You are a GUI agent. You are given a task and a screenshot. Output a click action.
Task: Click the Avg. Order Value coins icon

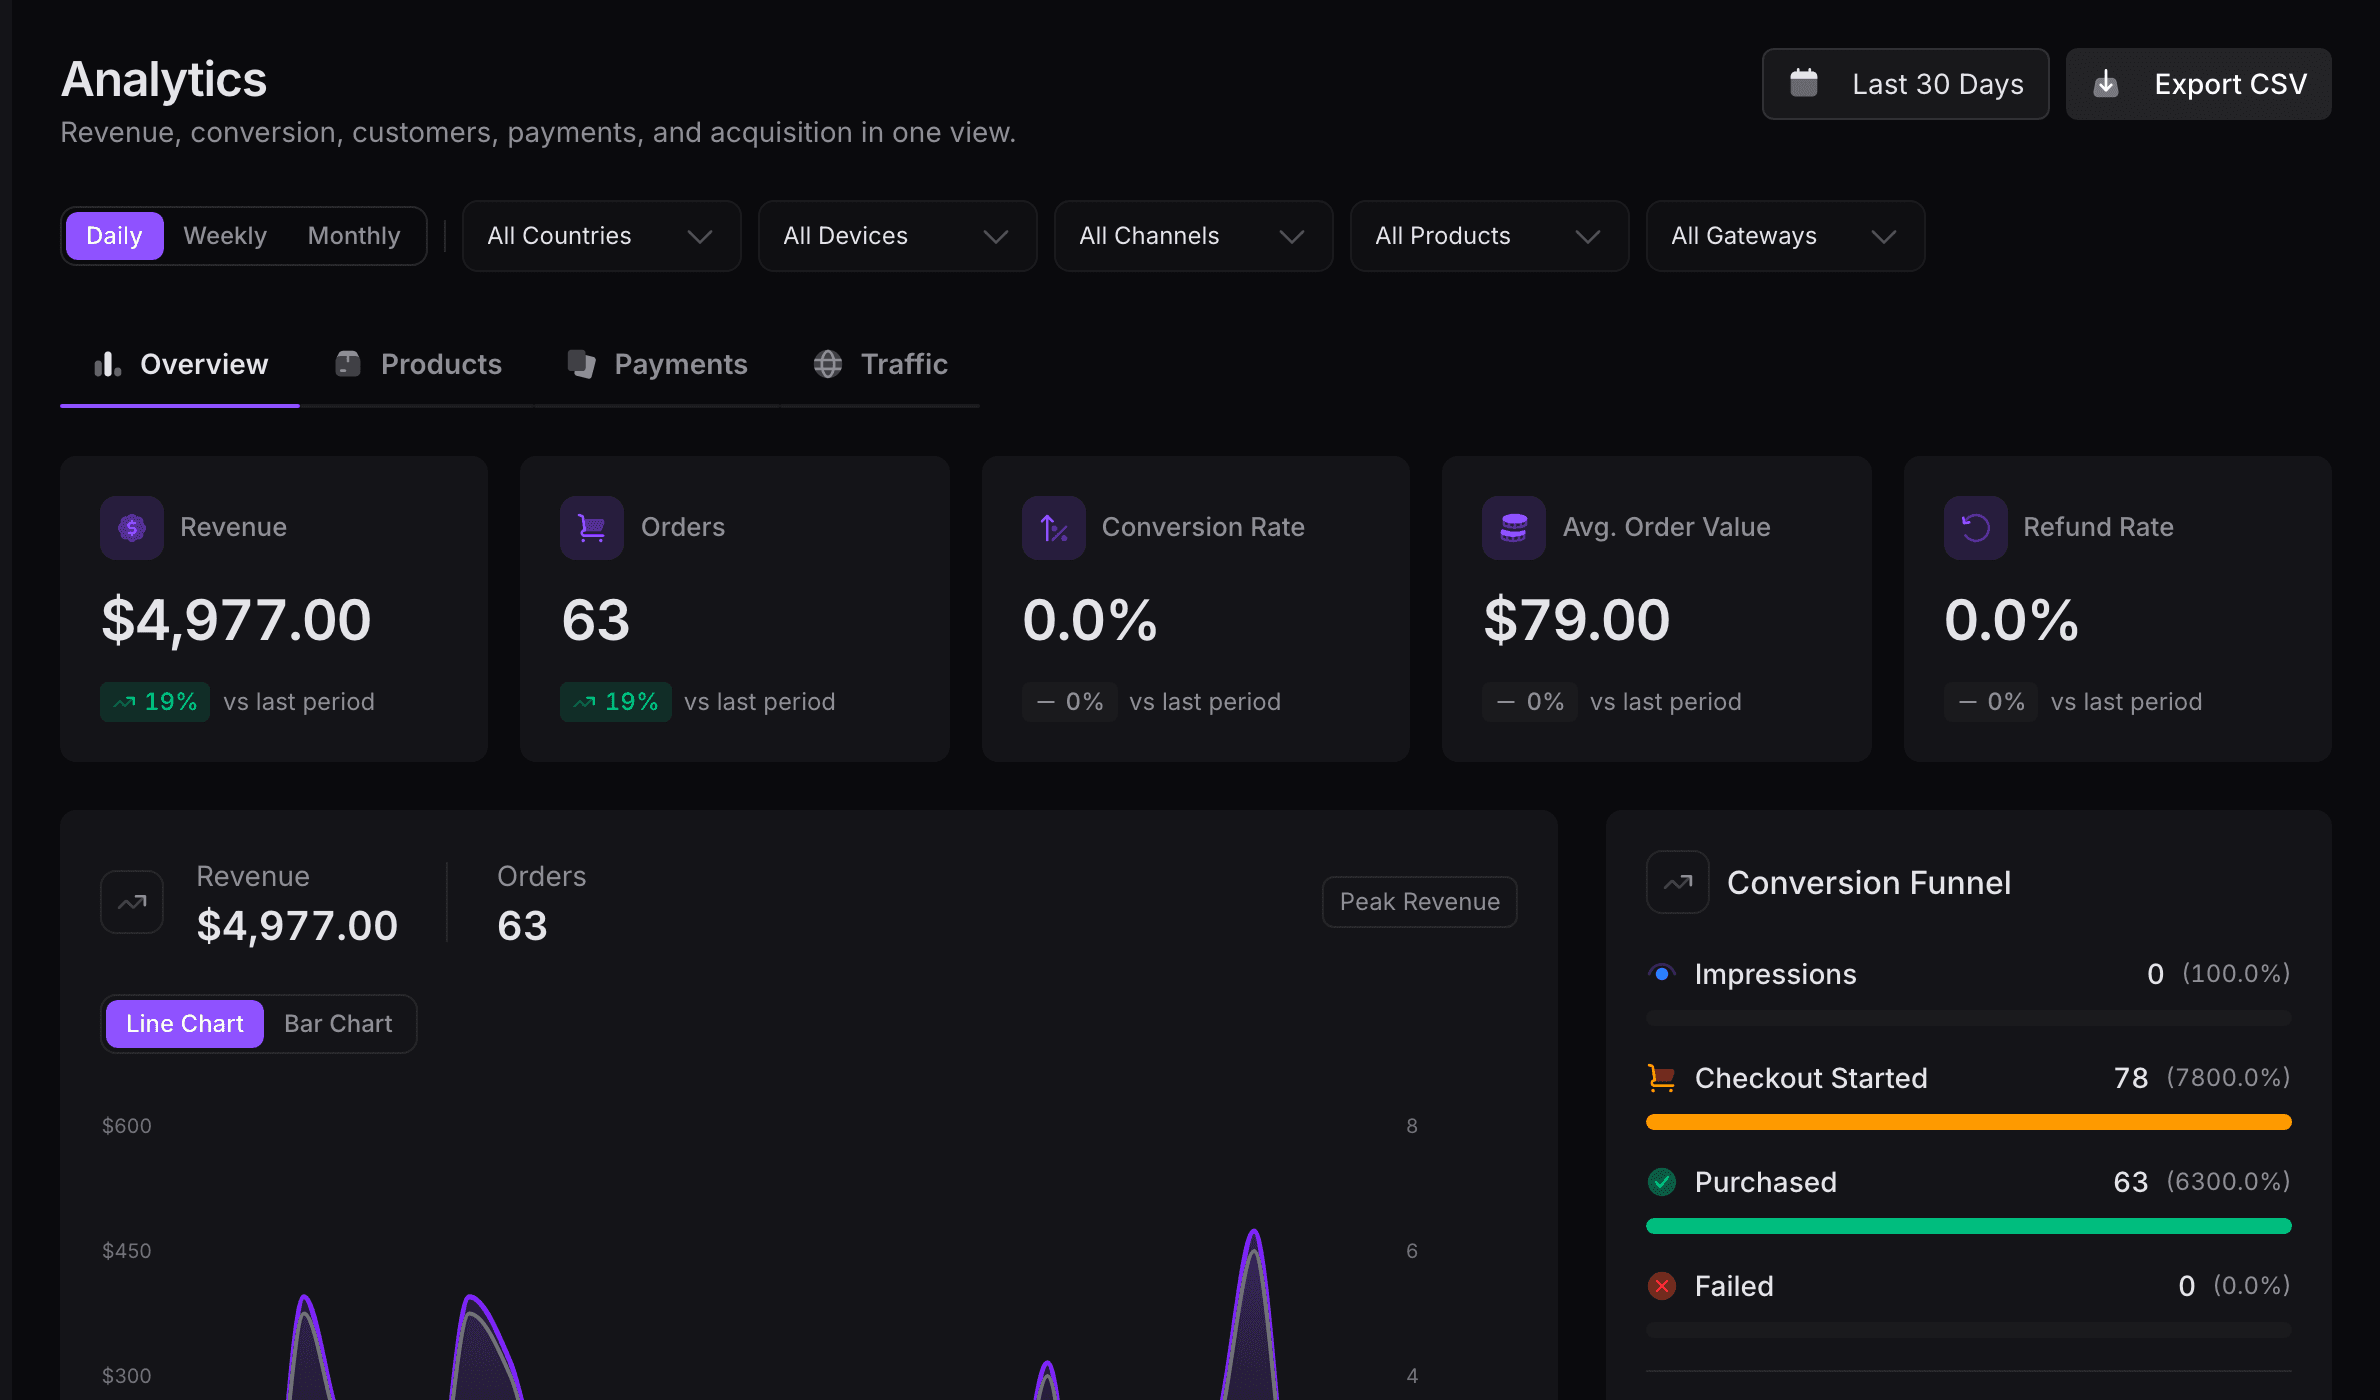[x=1513, y=527]
